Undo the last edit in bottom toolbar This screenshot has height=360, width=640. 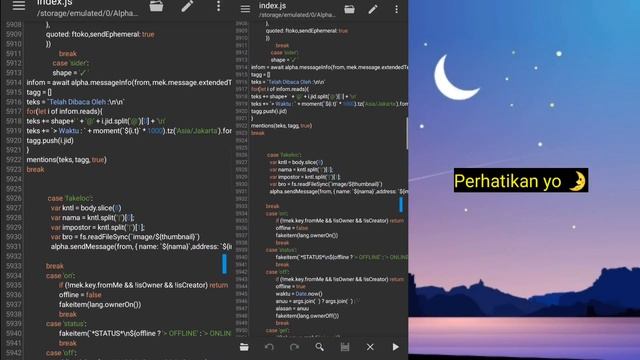[x=269, y=347]
